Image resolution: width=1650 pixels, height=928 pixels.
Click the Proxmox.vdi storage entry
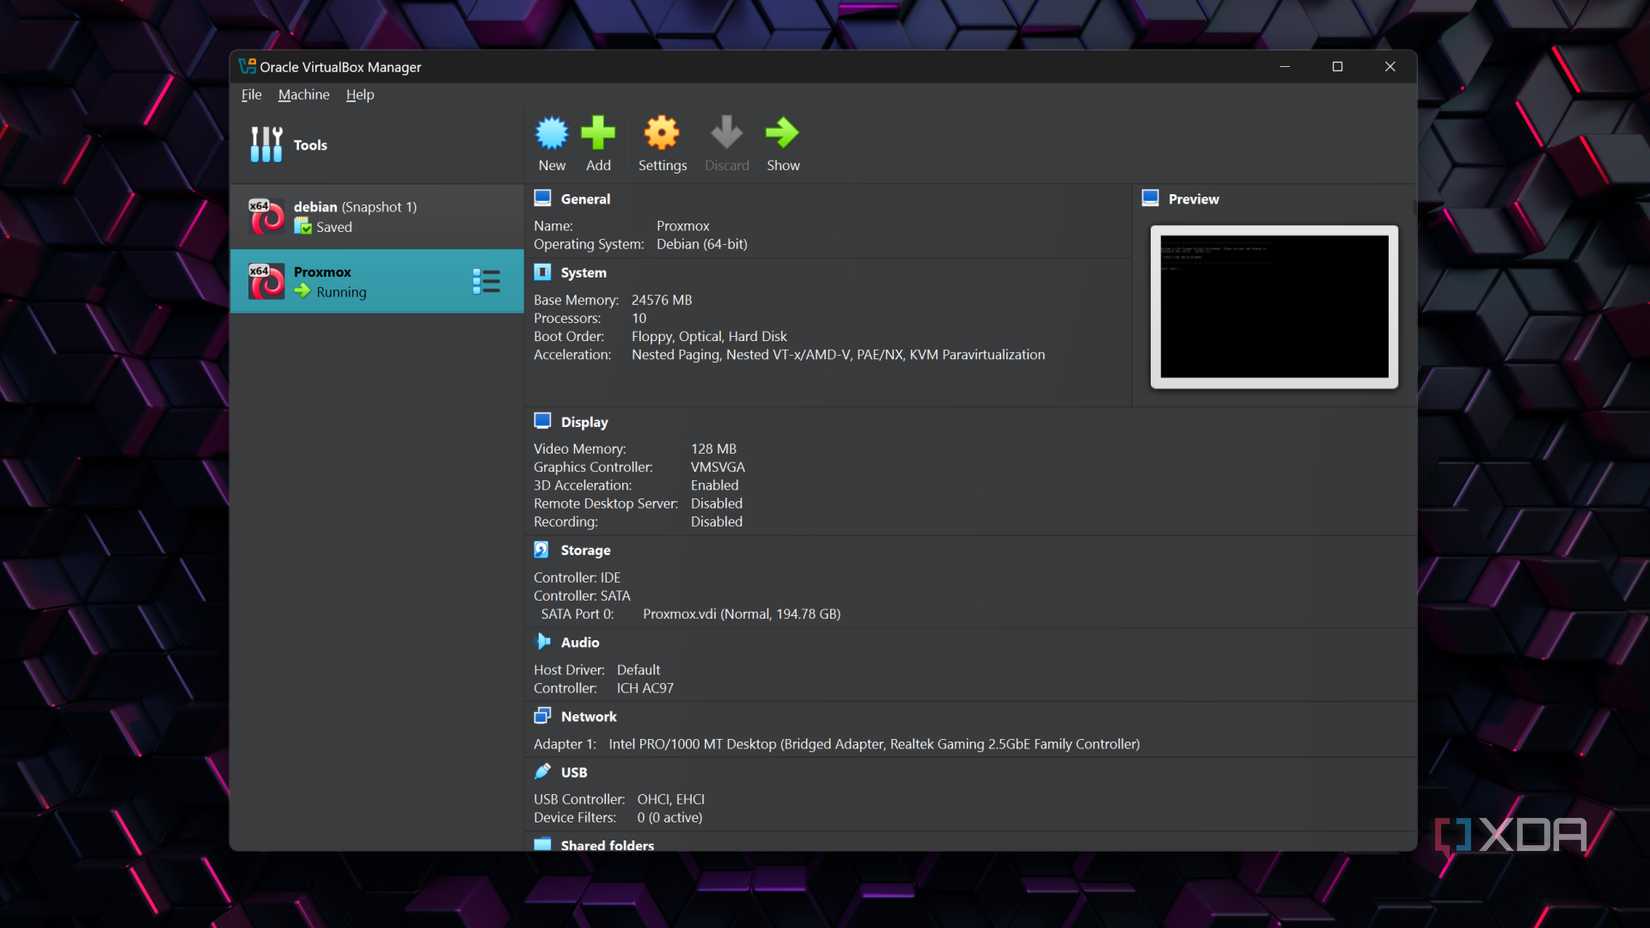tap(741, 613)
